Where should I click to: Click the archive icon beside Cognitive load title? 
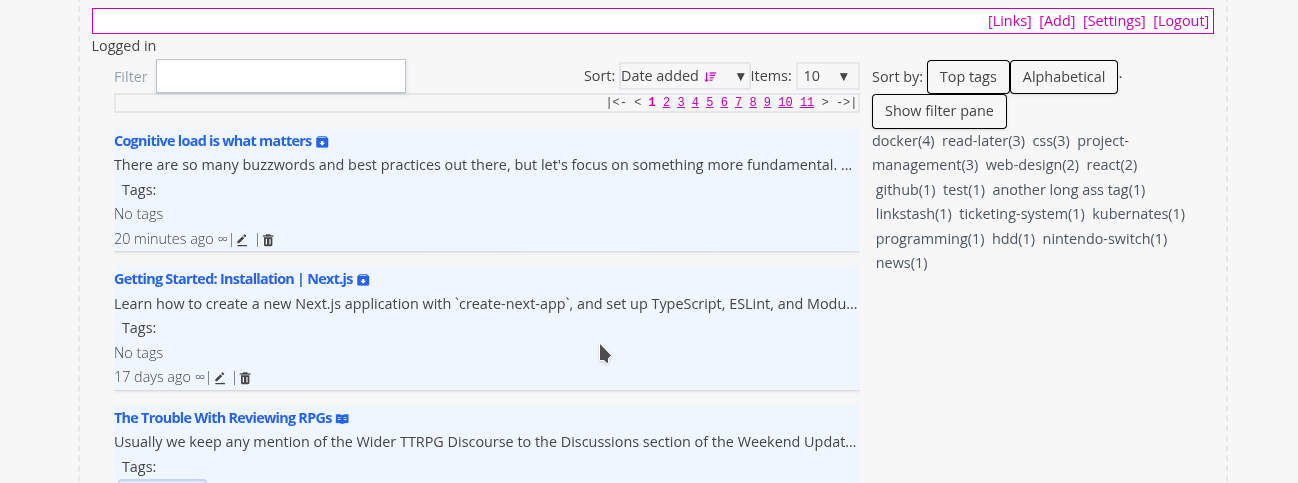pos(322,142)
